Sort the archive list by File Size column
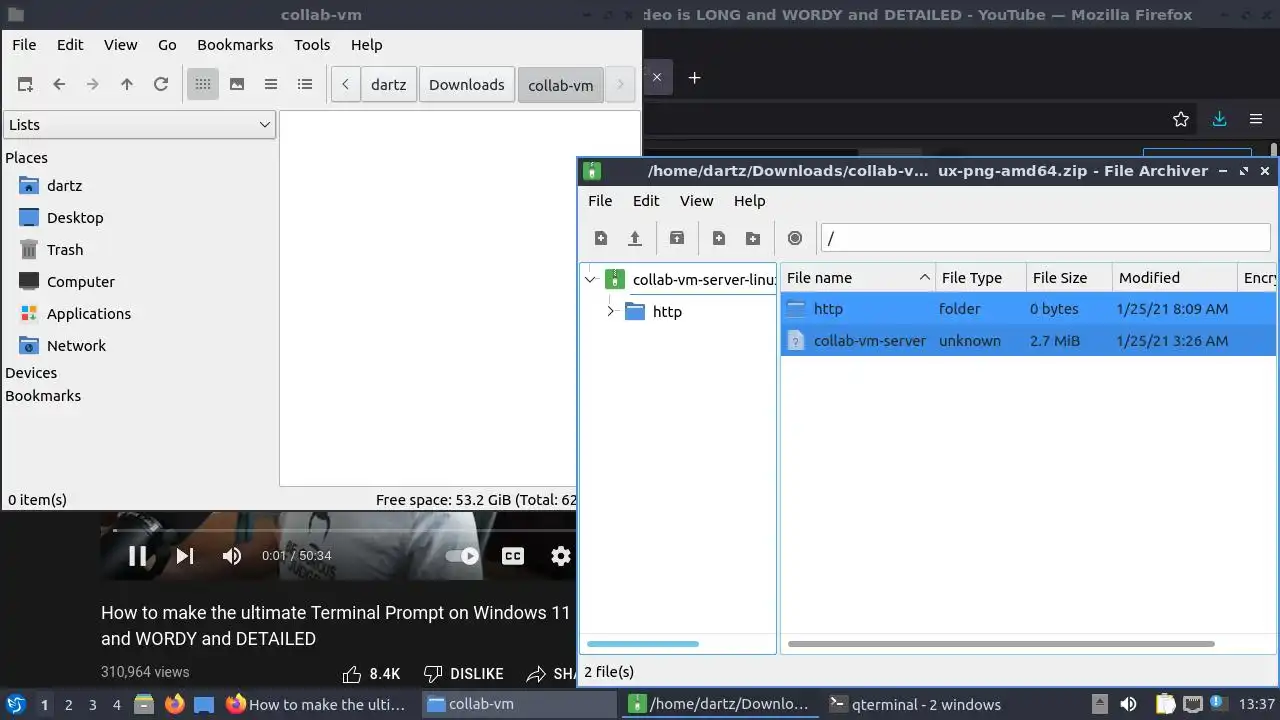The width and height of the screenshot is (1280, 720). (1069, 278)
